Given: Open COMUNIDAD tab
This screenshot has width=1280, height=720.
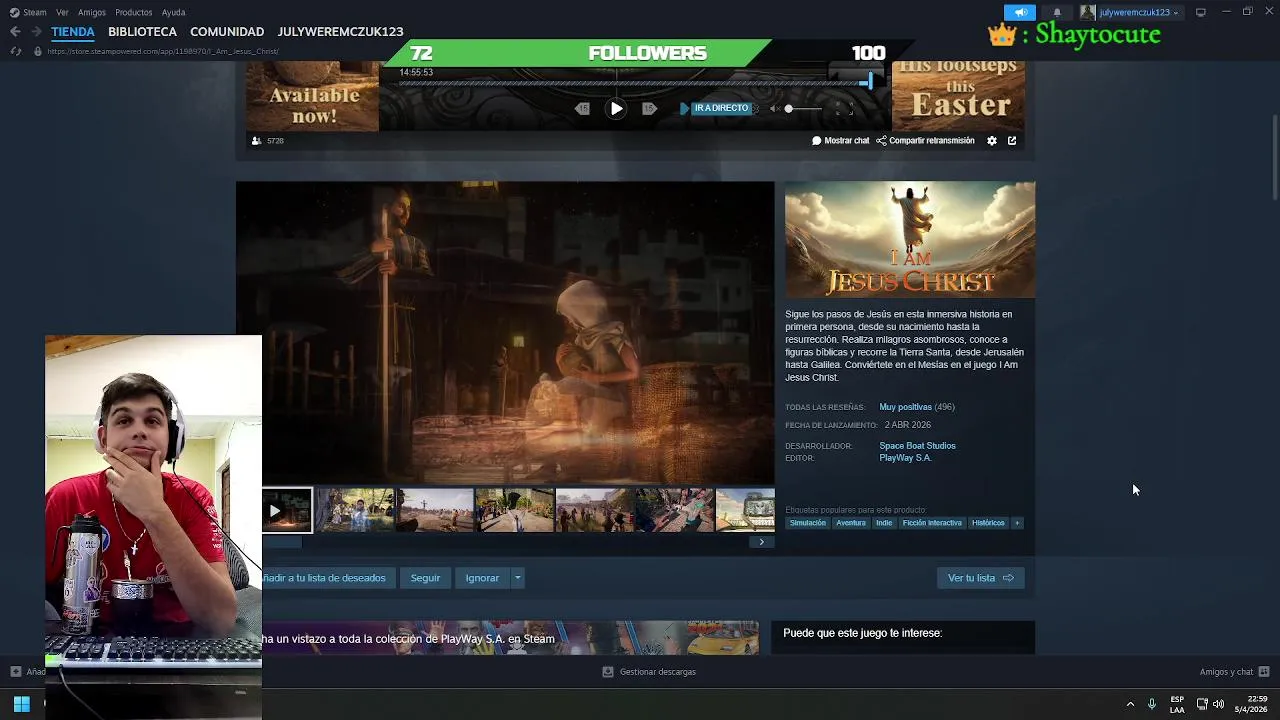Looking at the screenshot, I should pyautogui.click(x=227, y=32).
